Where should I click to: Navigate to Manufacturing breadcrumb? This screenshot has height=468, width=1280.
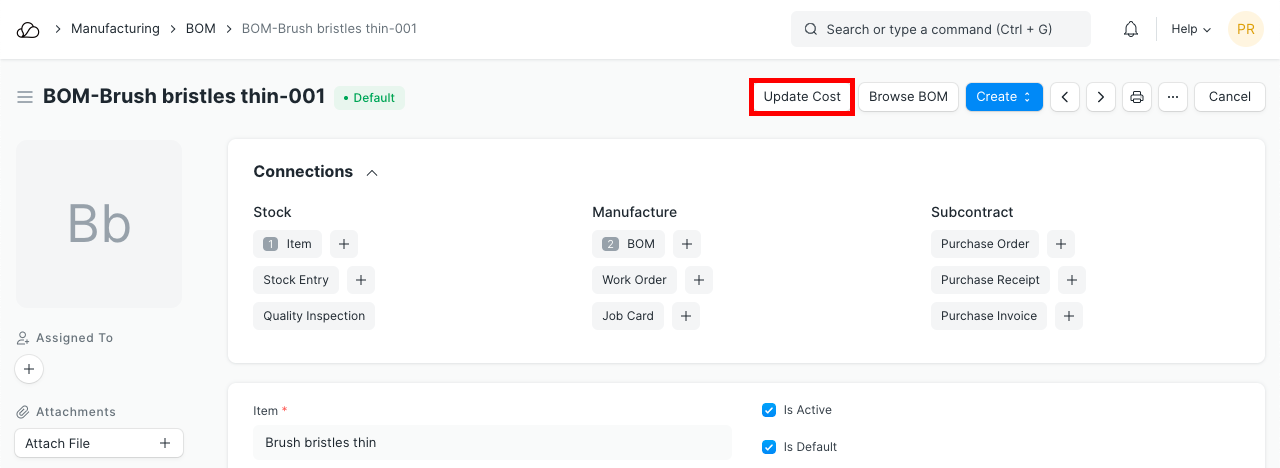[115, 29]
